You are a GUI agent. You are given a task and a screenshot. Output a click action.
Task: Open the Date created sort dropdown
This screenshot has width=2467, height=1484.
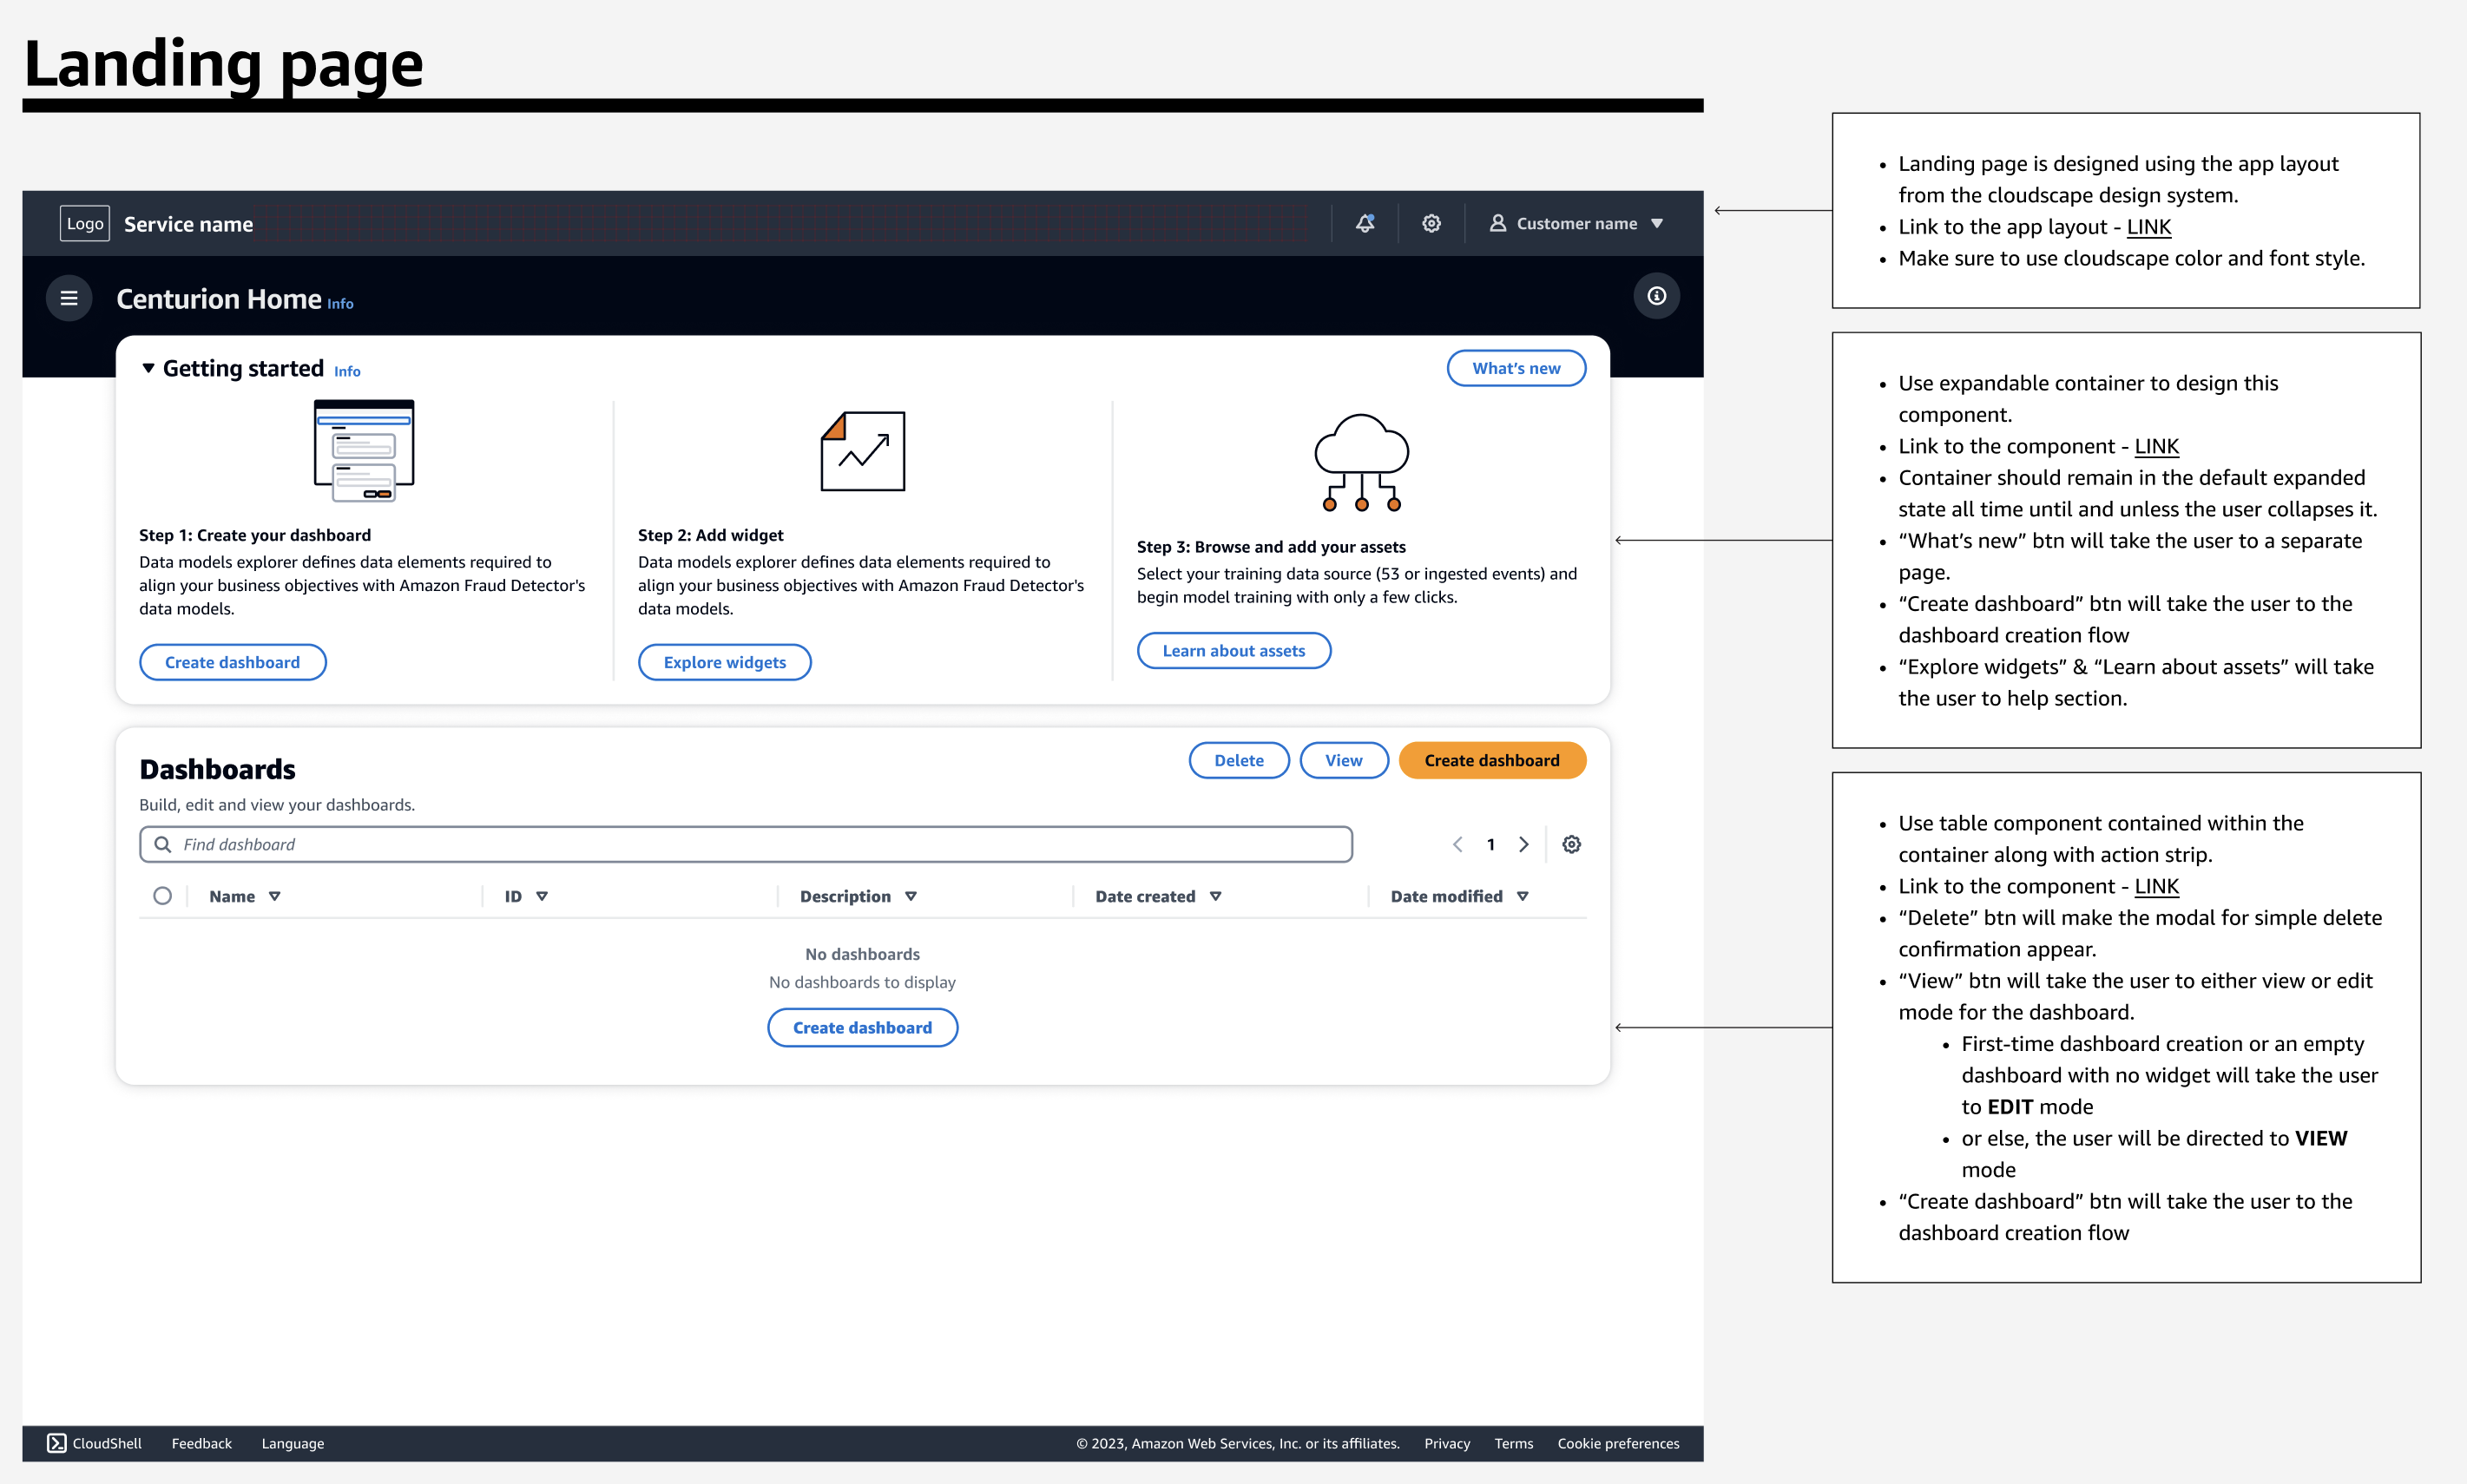coord(1216,895)
